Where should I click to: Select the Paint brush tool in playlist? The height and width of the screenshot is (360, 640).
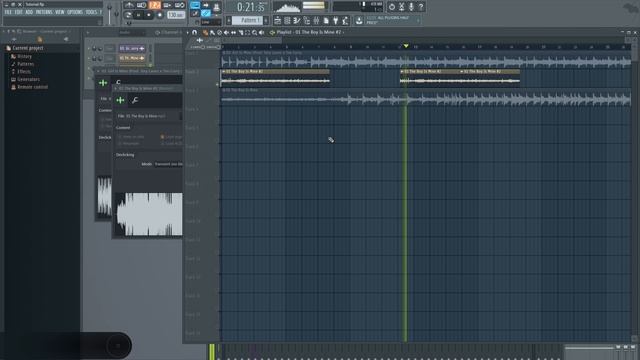point(212,32)
